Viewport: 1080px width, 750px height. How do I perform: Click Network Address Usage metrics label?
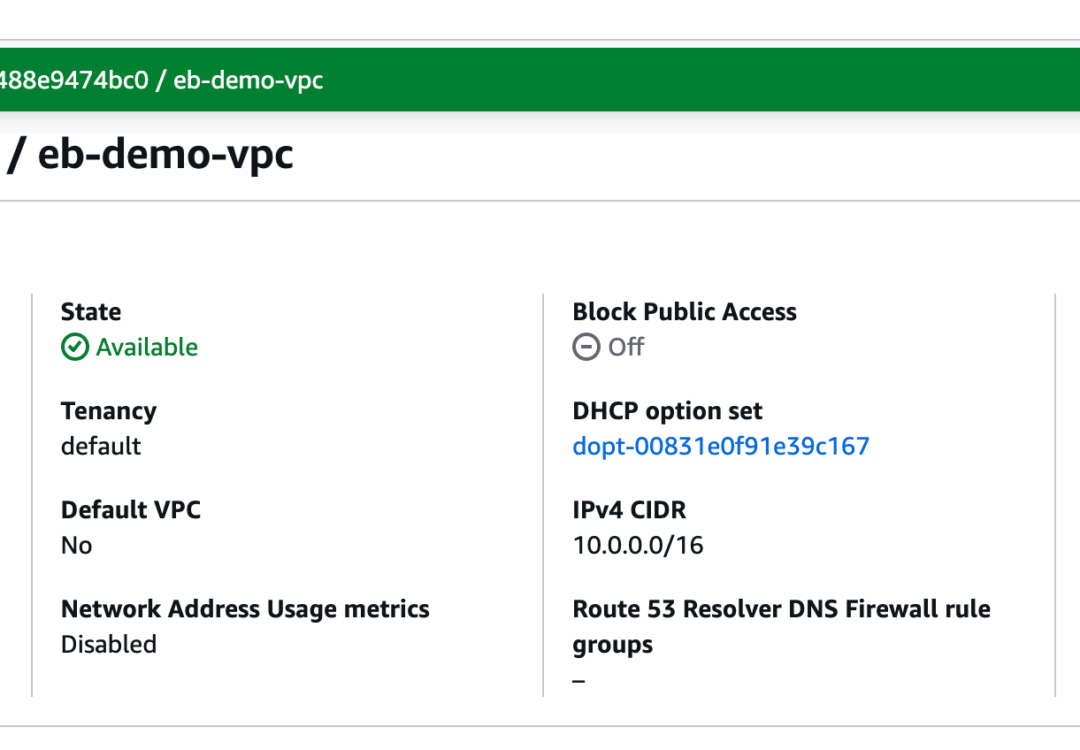point(245,609)
